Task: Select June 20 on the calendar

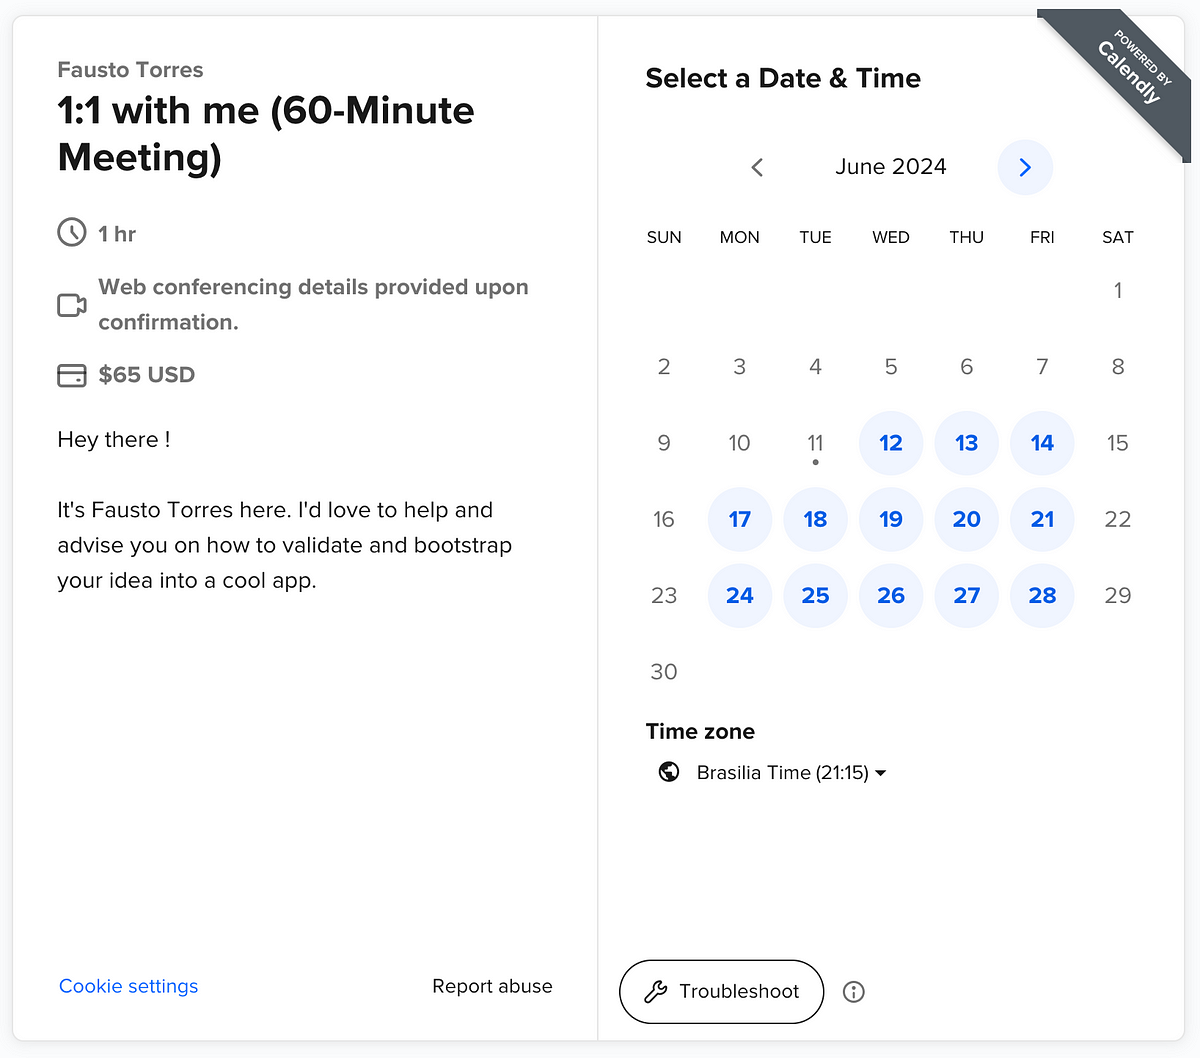Action: point(967,519)
